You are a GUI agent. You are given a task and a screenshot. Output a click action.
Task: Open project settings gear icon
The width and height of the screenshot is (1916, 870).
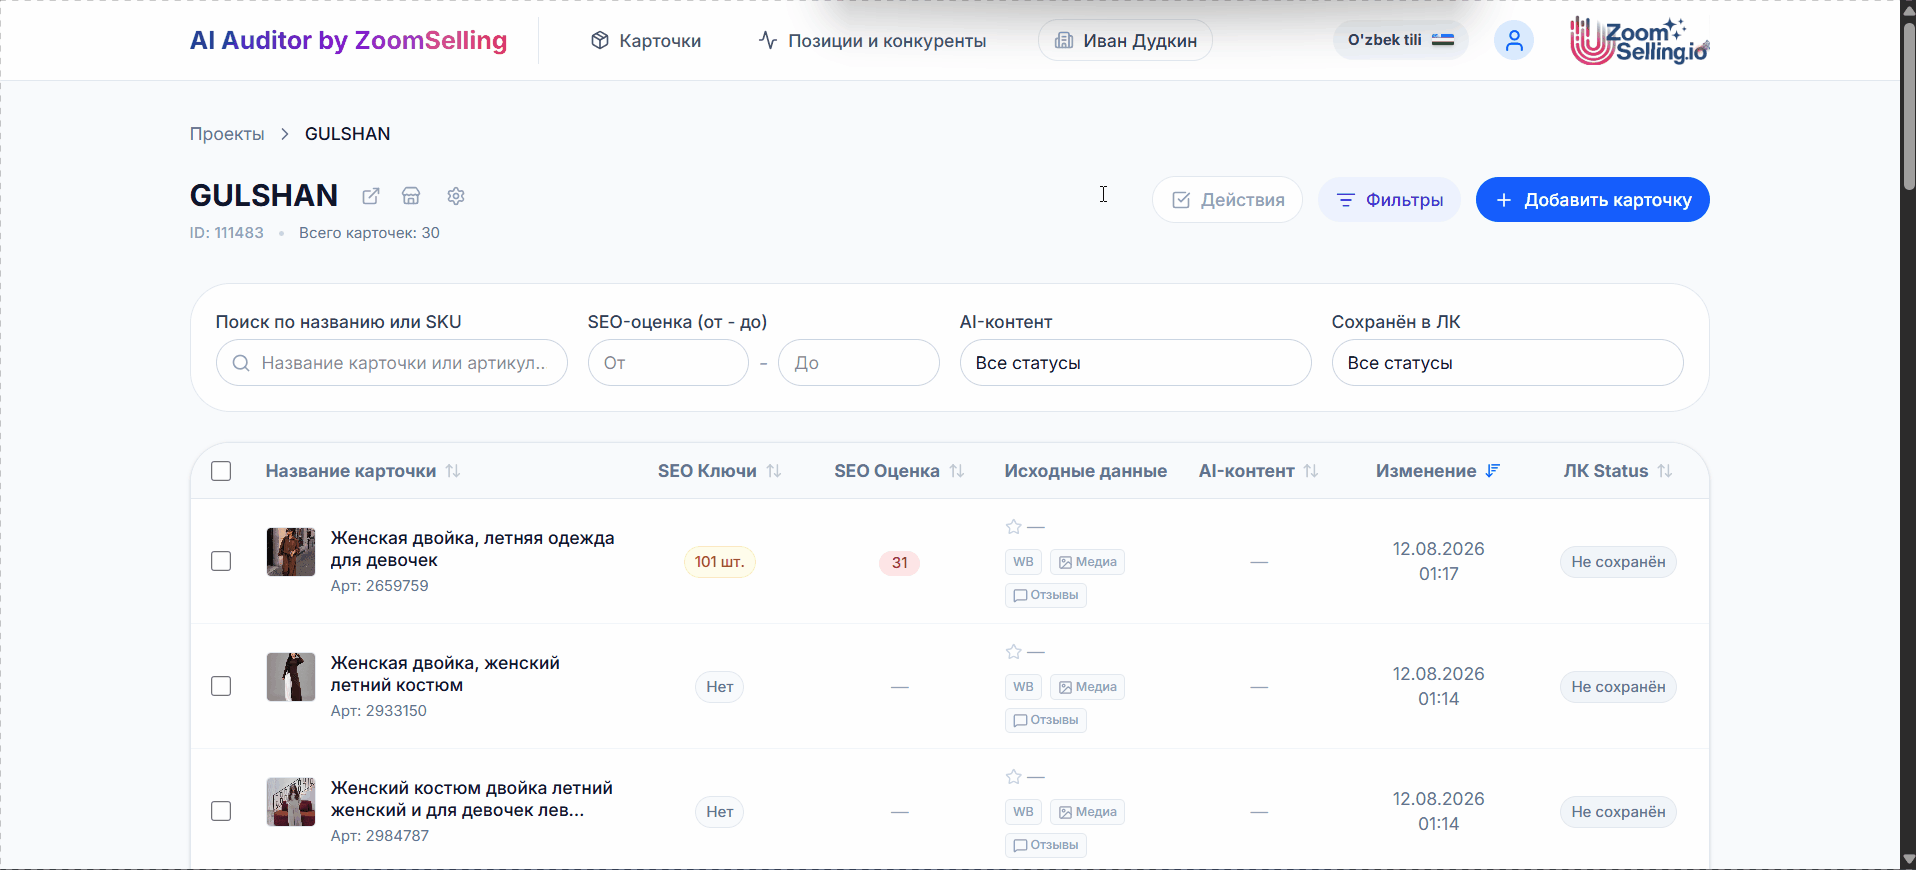(456, 196)
